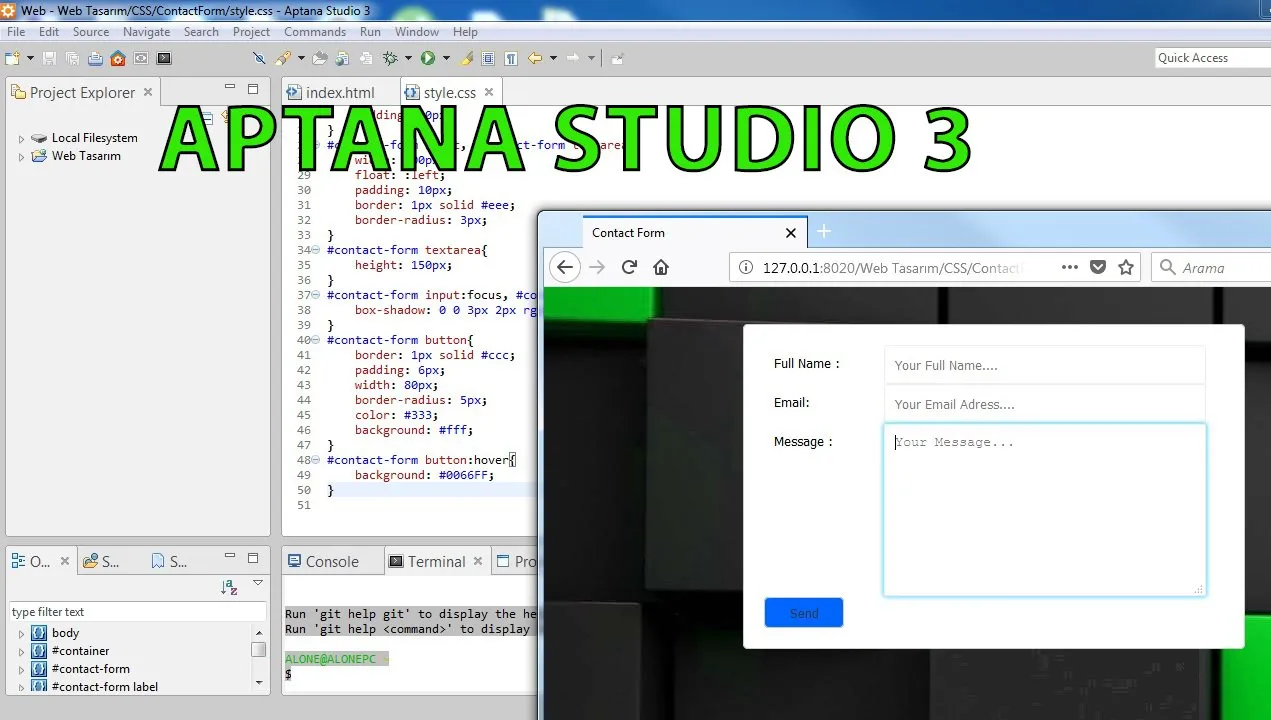Select #container in the Outline
This screenshot has height=720, width=1271.
coord(80,651)
